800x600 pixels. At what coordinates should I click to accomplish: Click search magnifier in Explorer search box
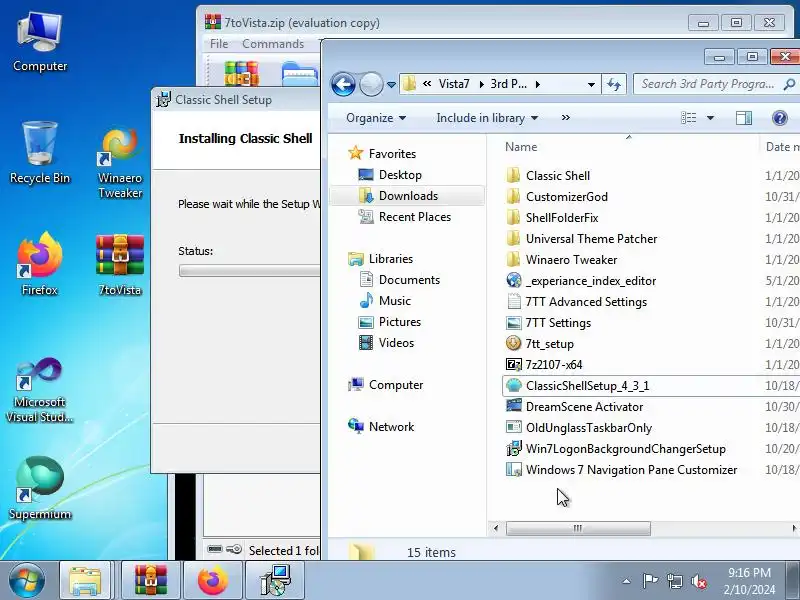[x=789, y=84]
